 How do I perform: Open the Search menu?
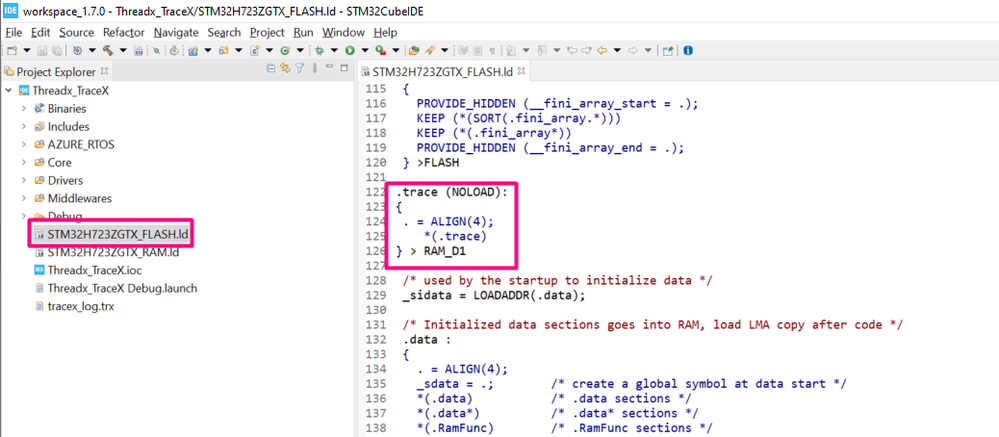[x=224, y=32]
